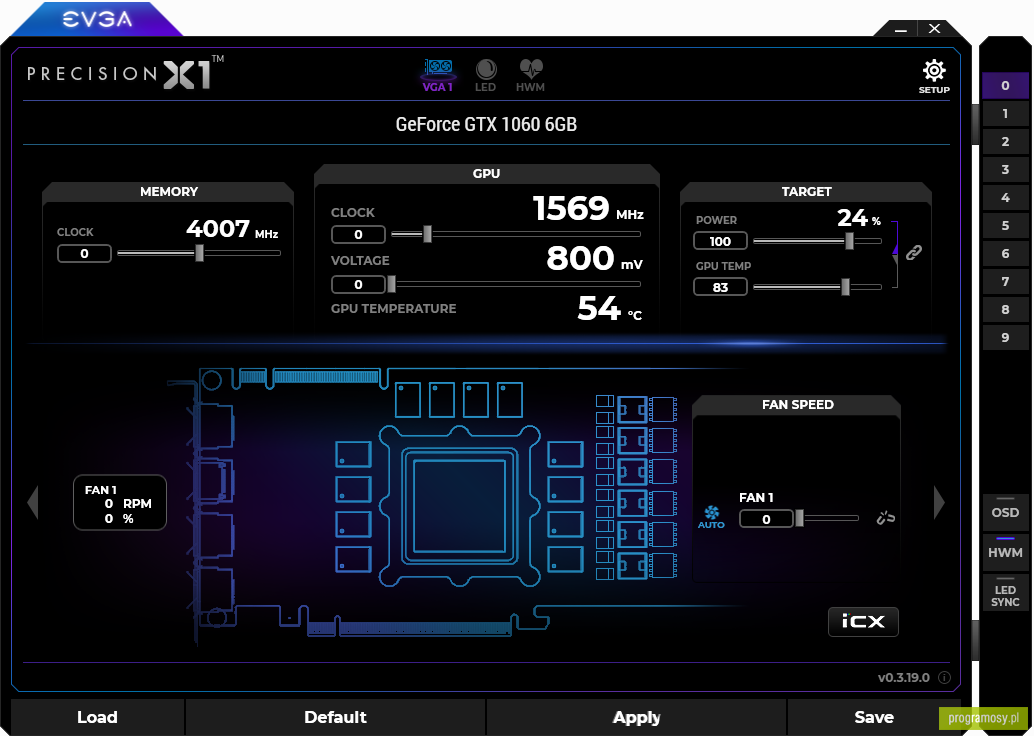Select profile slot 3
The height and width of the screenshot is (736, 1034).
pyautogui.click(x=1005, y=169)
